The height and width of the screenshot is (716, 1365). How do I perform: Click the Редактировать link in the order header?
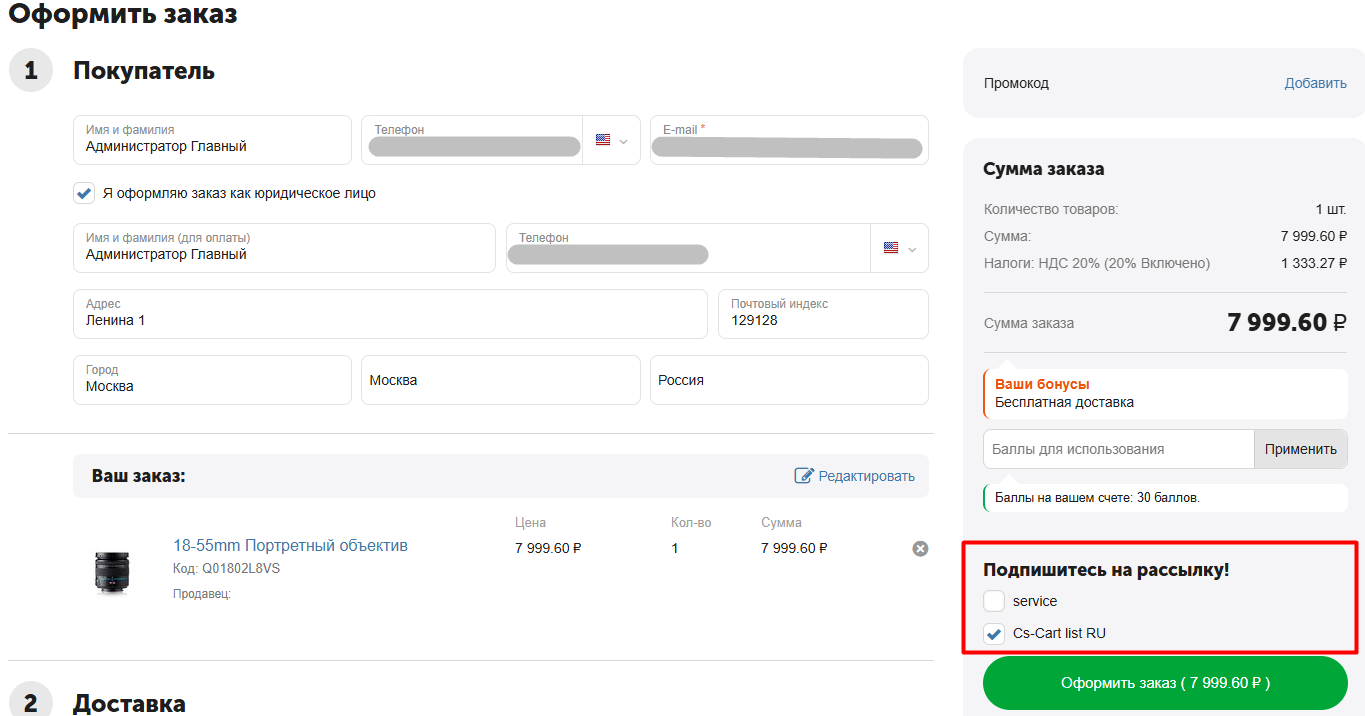(866, 476)
